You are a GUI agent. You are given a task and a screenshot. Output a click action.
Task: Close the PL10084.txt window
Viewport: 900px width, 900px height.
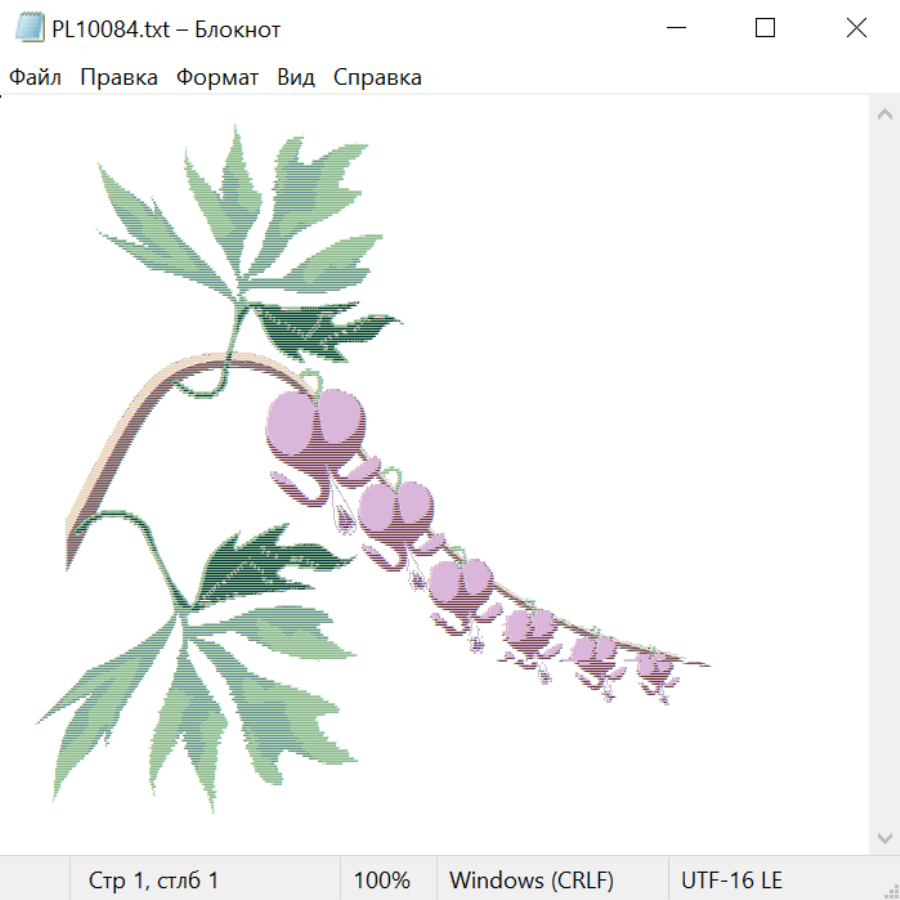pos(856,28)
